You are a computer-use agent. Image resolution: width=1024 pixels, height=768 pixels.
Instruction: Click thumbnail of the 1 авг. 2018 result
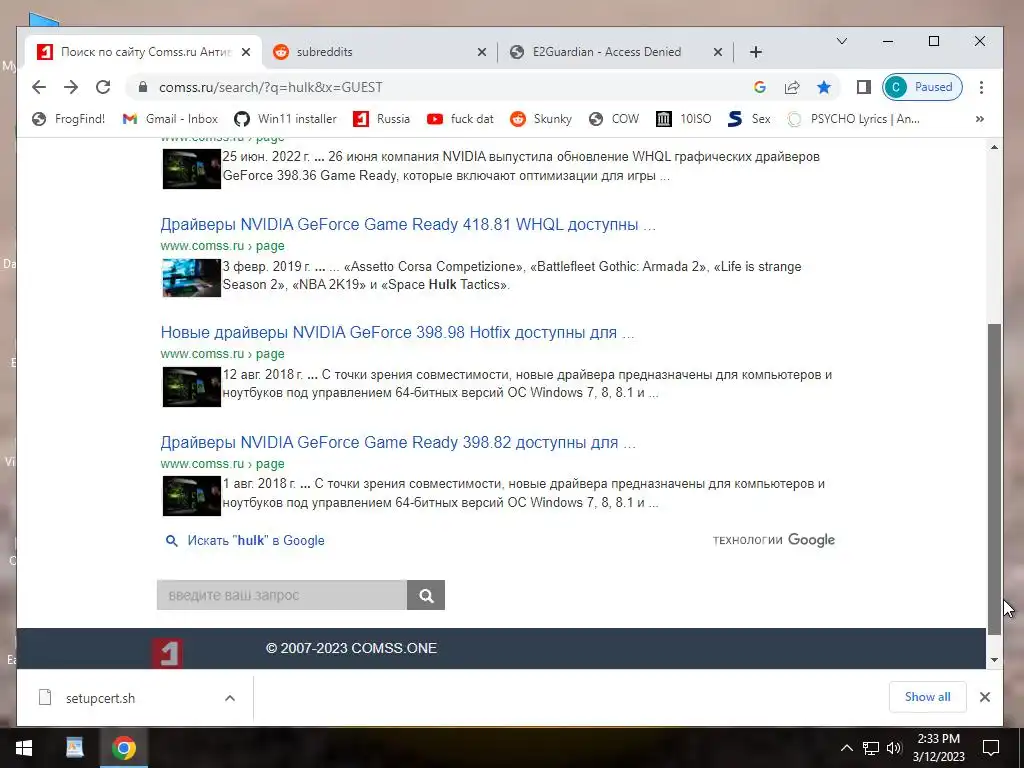[192, 496]
